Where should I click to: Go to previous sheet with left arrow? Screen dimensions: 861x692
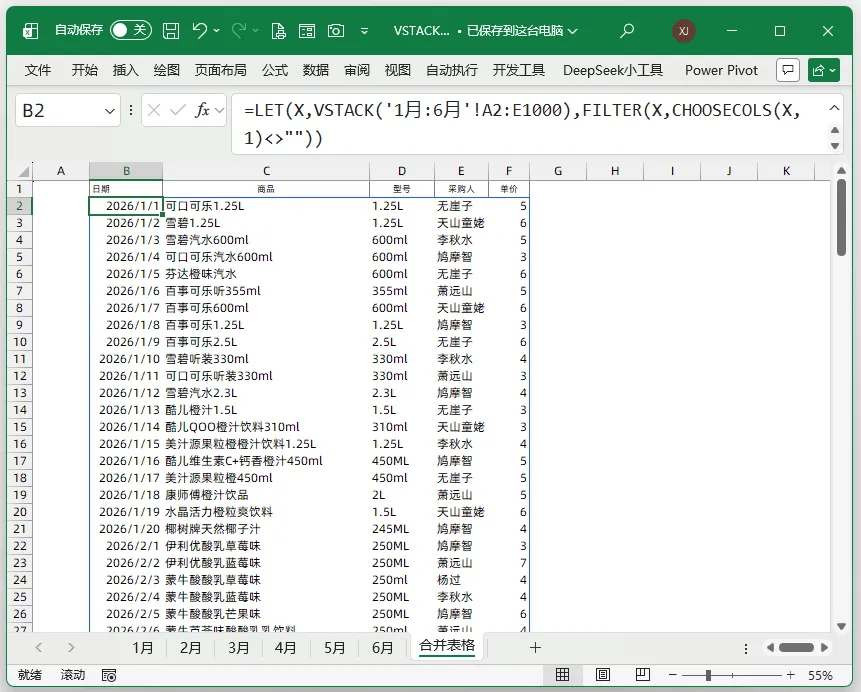pyautogui.click(x=38, y=648)
